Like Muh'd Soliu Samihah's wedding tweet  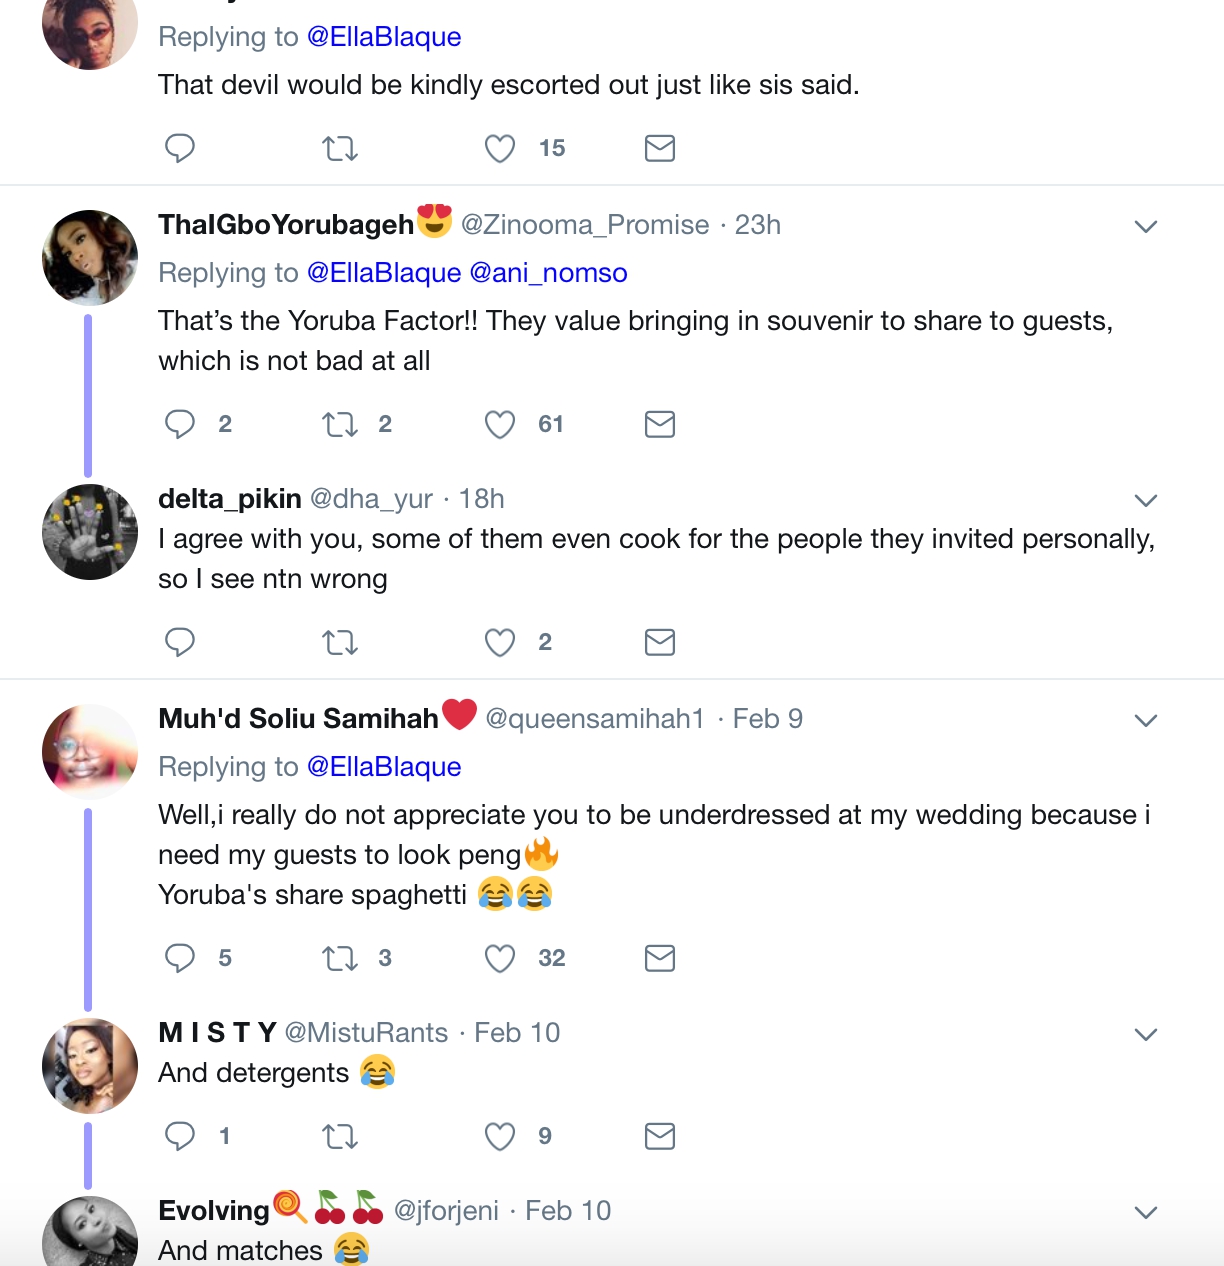[499, 959]
